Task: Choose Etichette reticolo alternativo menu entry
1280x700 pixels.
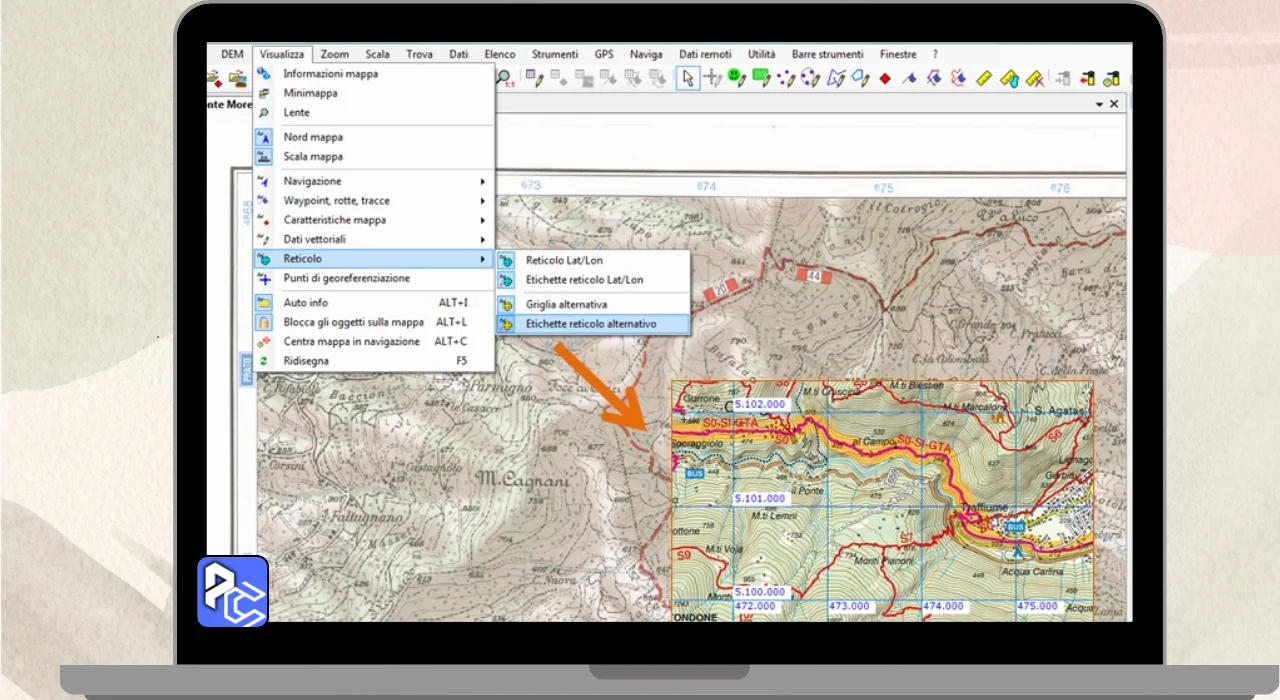Action: [x=590, y=325]
